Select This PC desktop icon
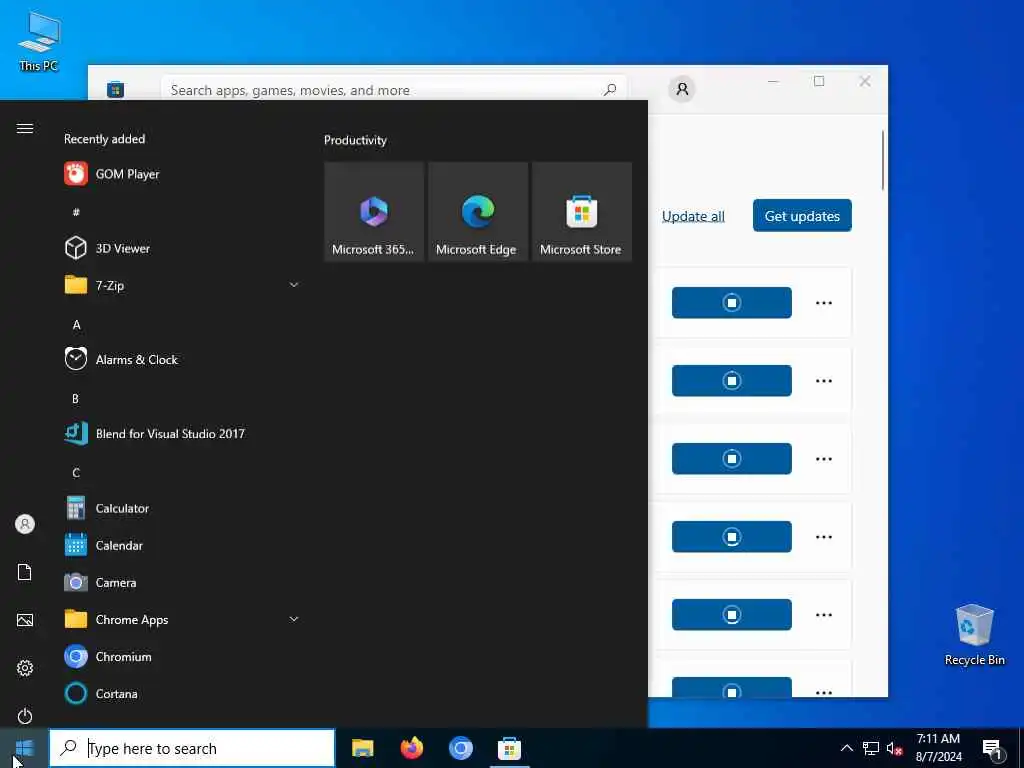Screen dimensions: 1024x768 tap(39, 40)
